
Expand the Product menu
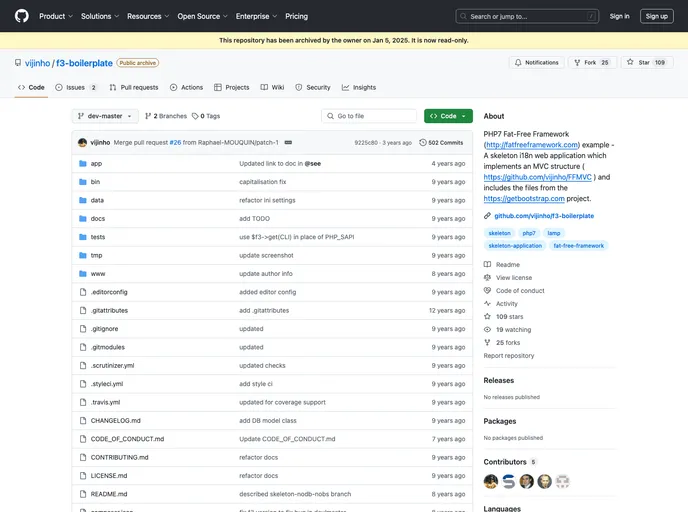[56, 16]
